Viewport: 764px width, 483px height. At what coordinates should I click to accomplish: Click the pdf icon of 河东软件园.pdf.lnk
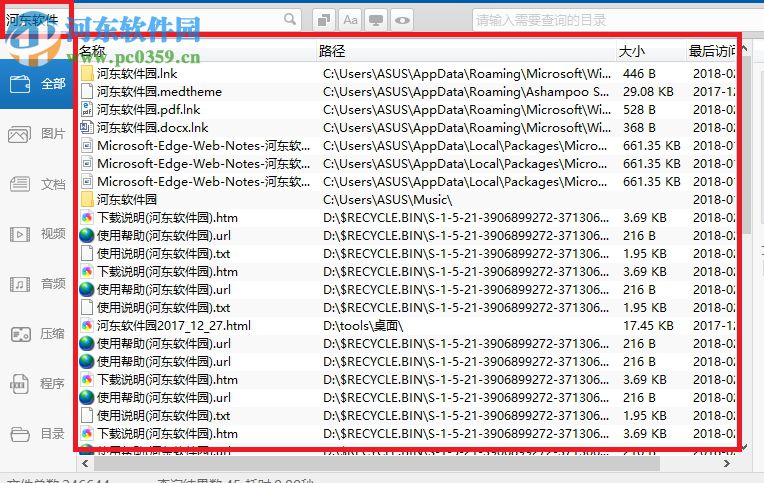[87, 110]
